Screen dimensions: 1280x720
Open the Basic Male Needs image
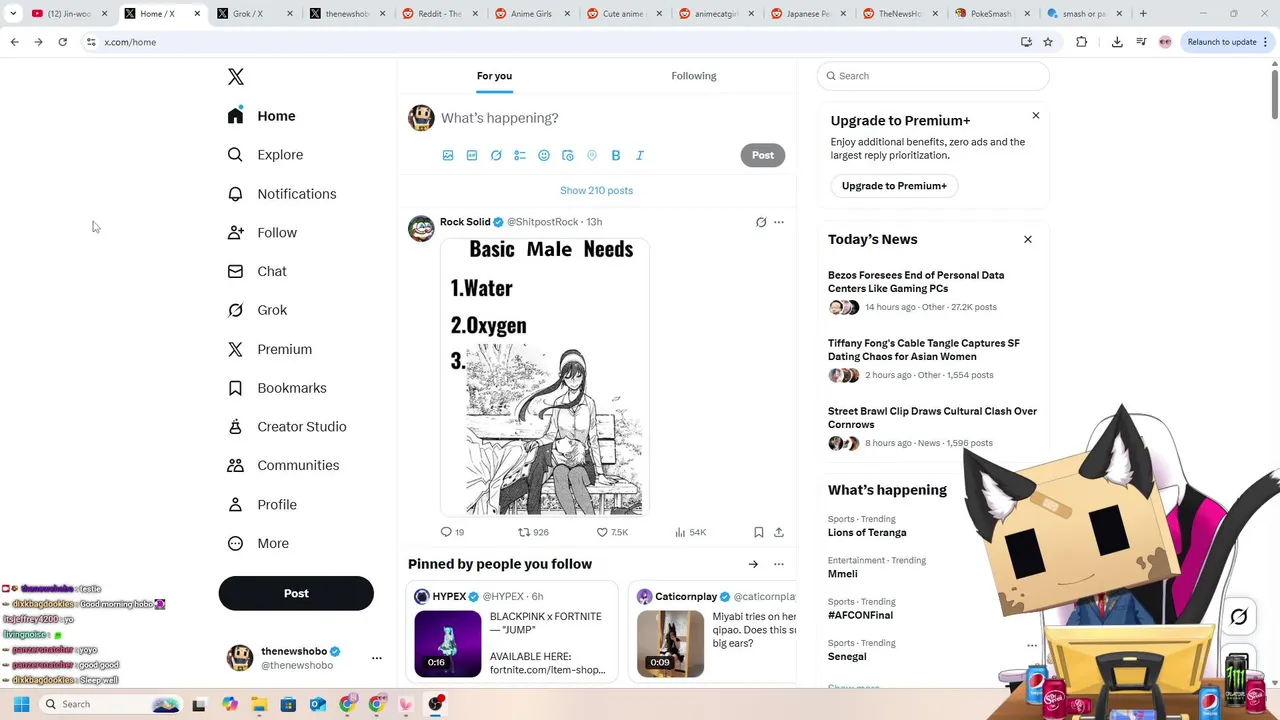click(x=545, y=378)
